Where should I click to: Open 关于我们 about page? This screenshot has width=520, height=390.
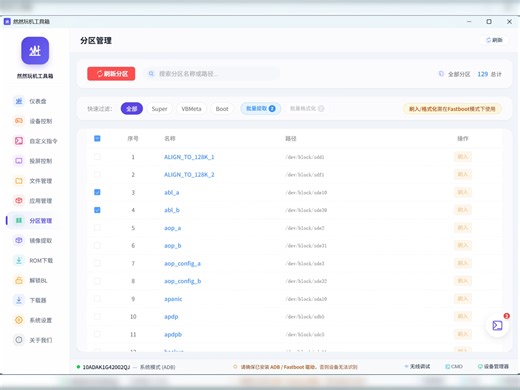[33, 340]
